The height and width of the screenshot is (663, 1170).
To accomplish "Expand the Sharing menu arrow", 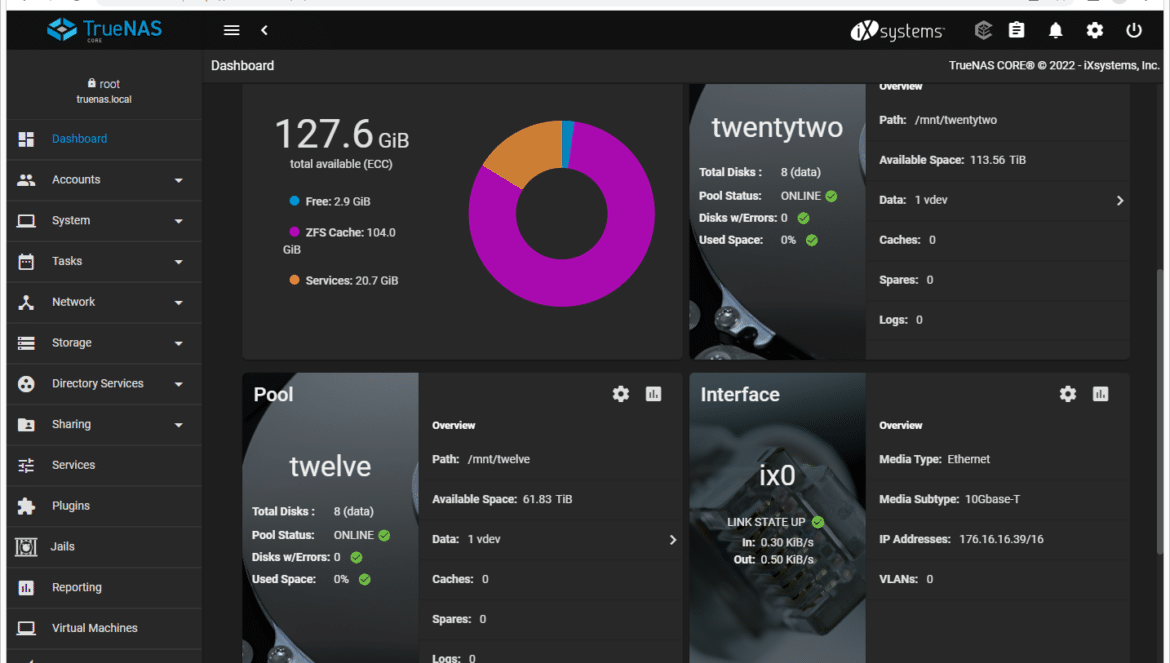I will tap(178, 425).
